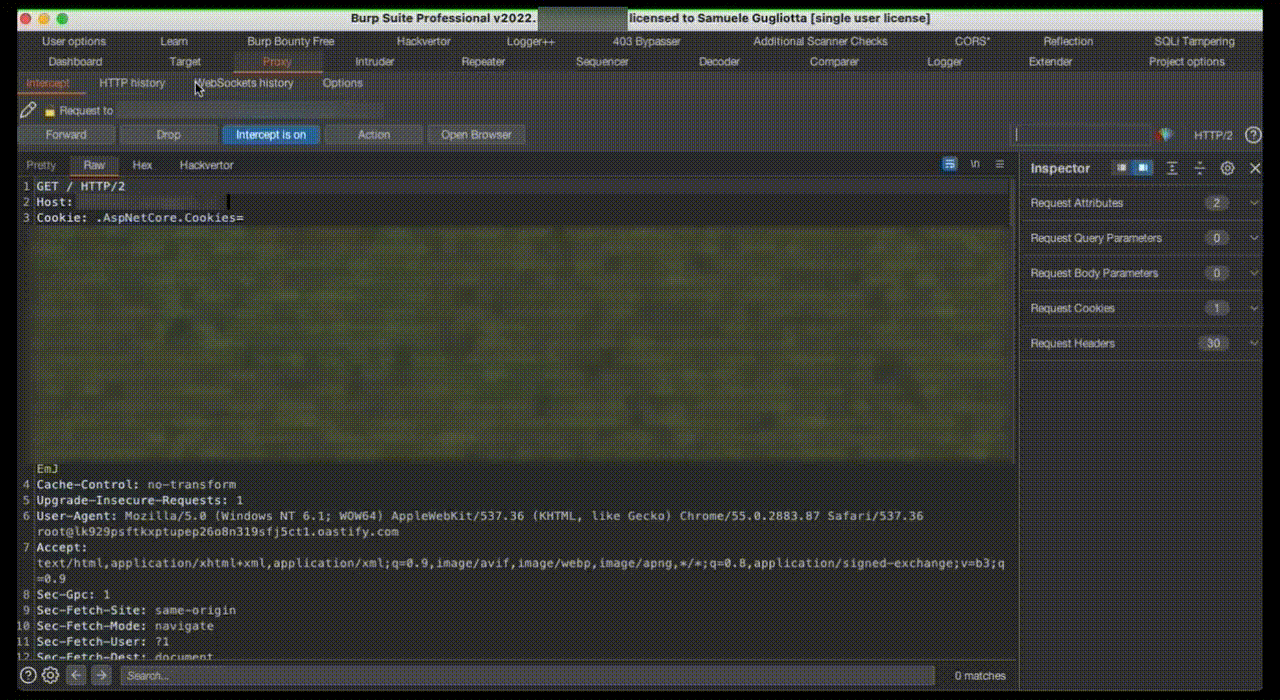Switch Inspector to the side-docked layout icon

[x=1143, y=168]
